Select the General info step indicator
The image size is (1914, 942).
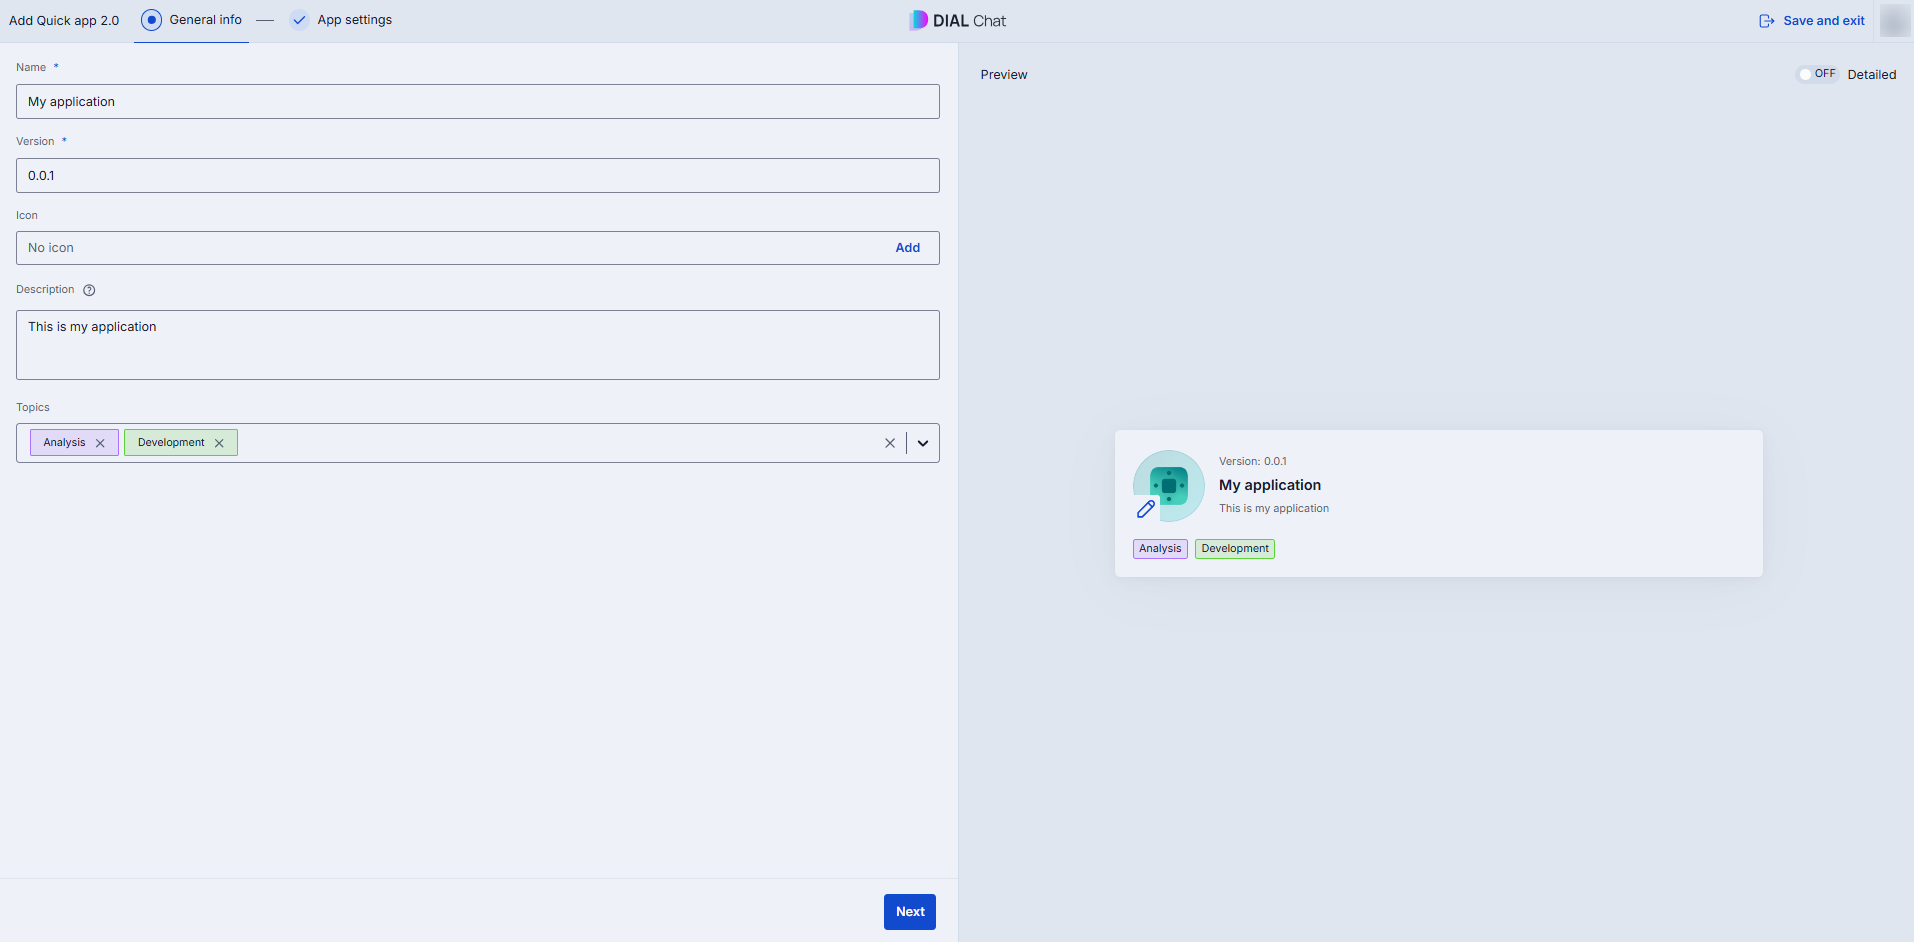(151, 20)
